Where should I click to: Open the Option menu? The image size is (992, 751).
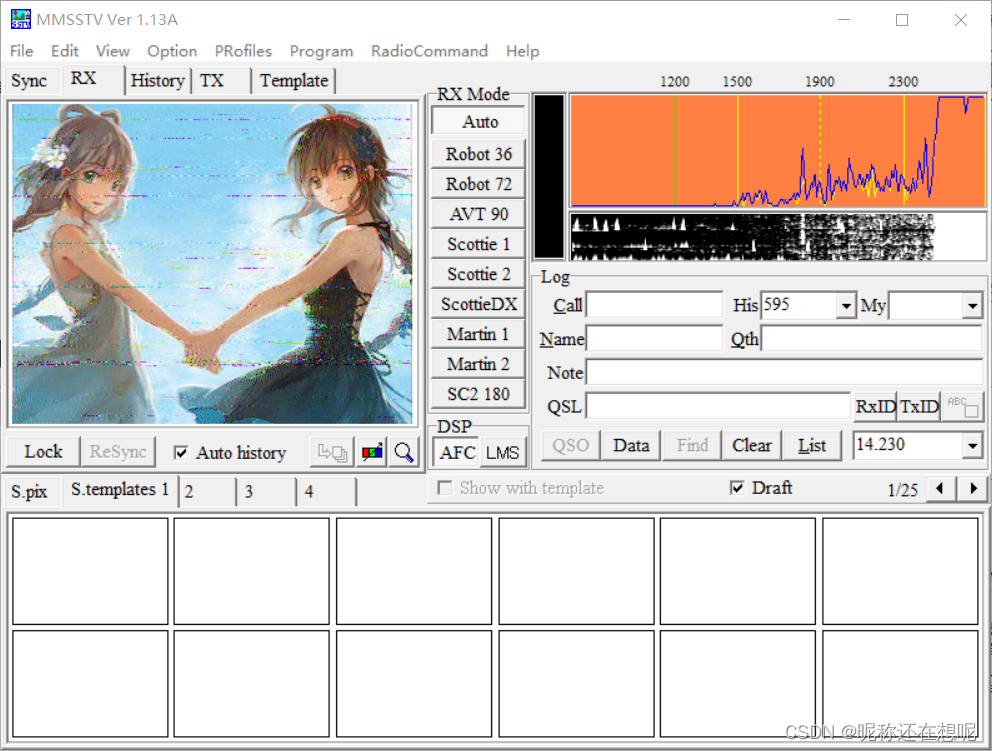[172, 51]
